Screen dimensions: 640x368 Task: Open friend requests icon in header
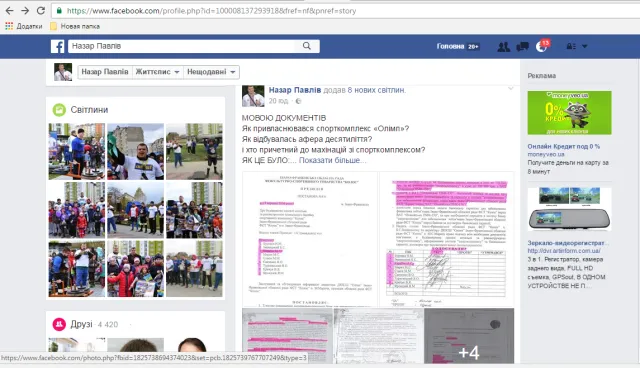504,47
